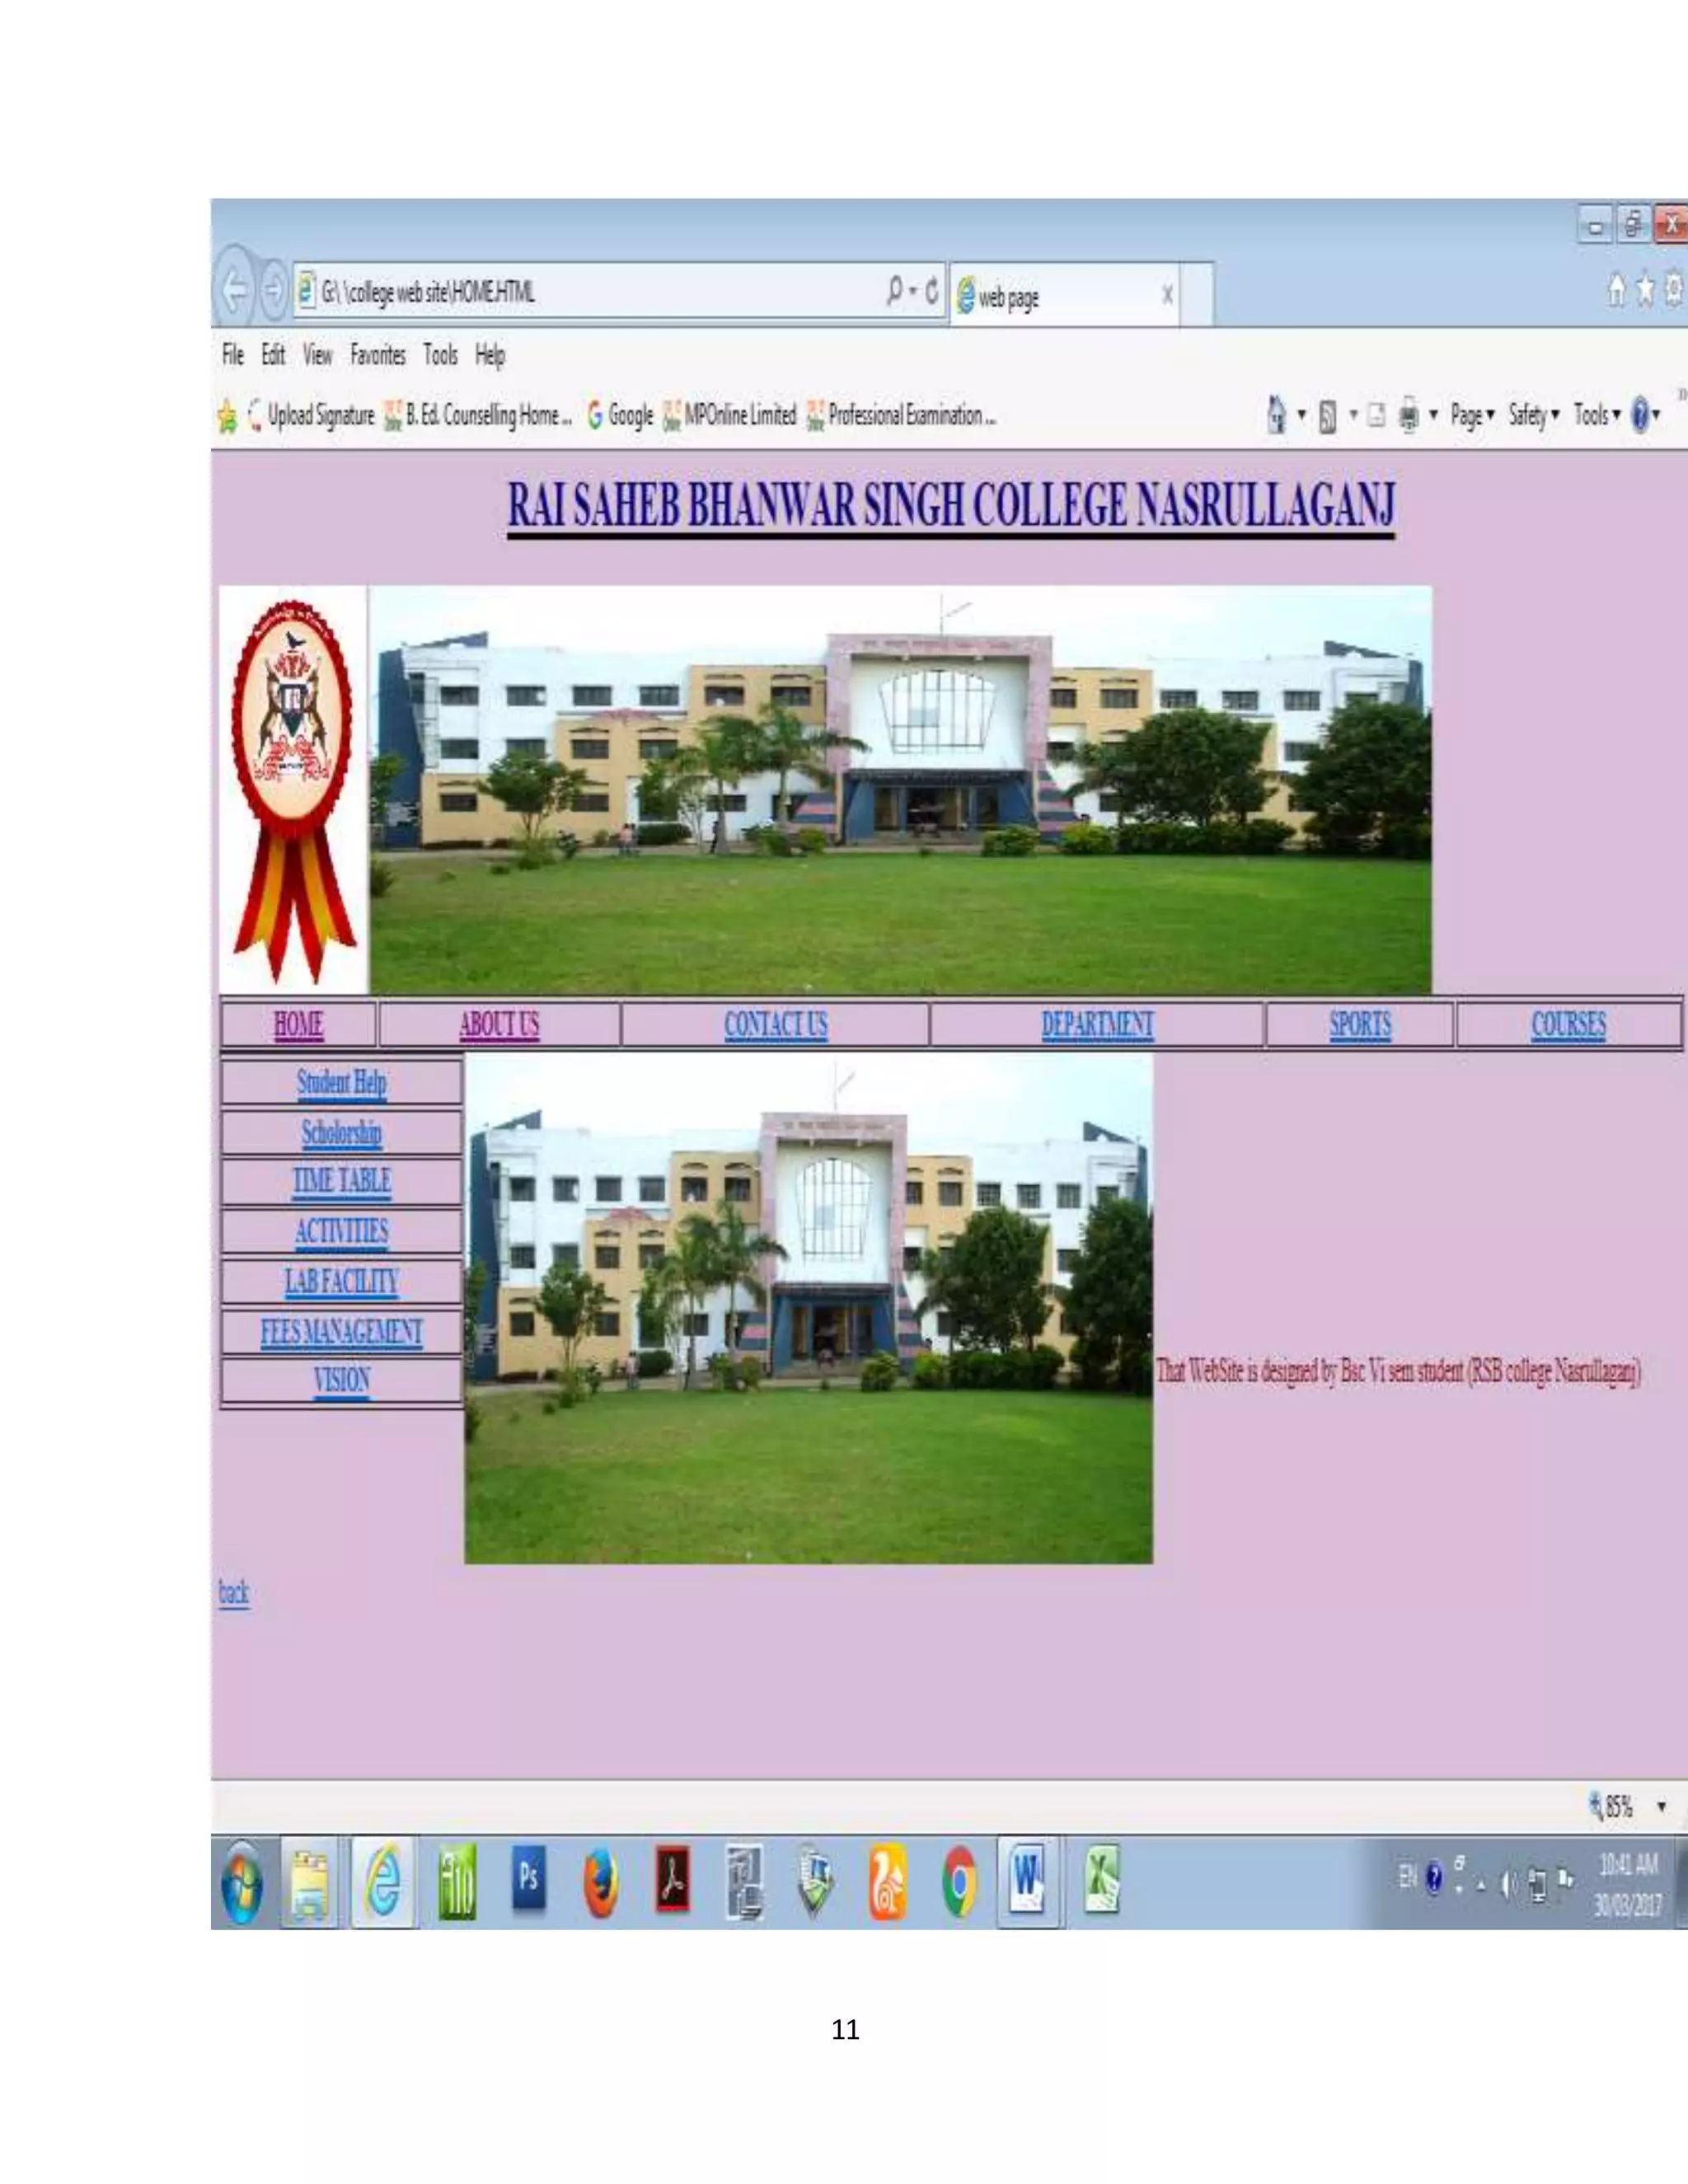The width and height of the screenshot is (1688, 2184).
Task: Click the Home icon in command bar
Action: pos(1277,414)
